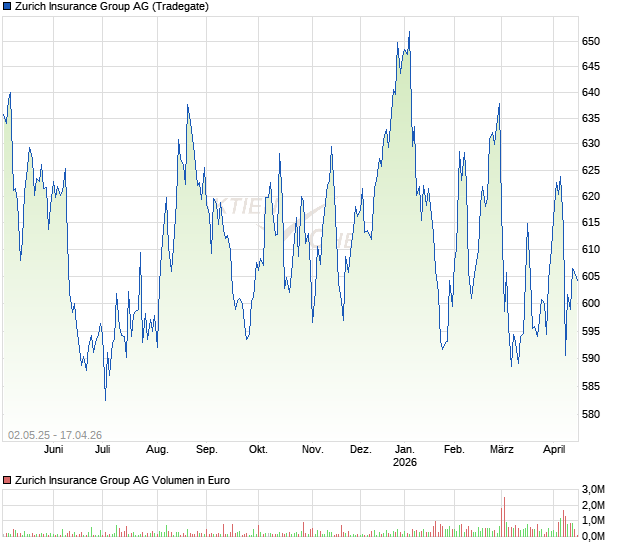Image resolution: width=620 pixels, height=546 pixels.
Task: Click the 'April' month label
Action: (554, 450)
